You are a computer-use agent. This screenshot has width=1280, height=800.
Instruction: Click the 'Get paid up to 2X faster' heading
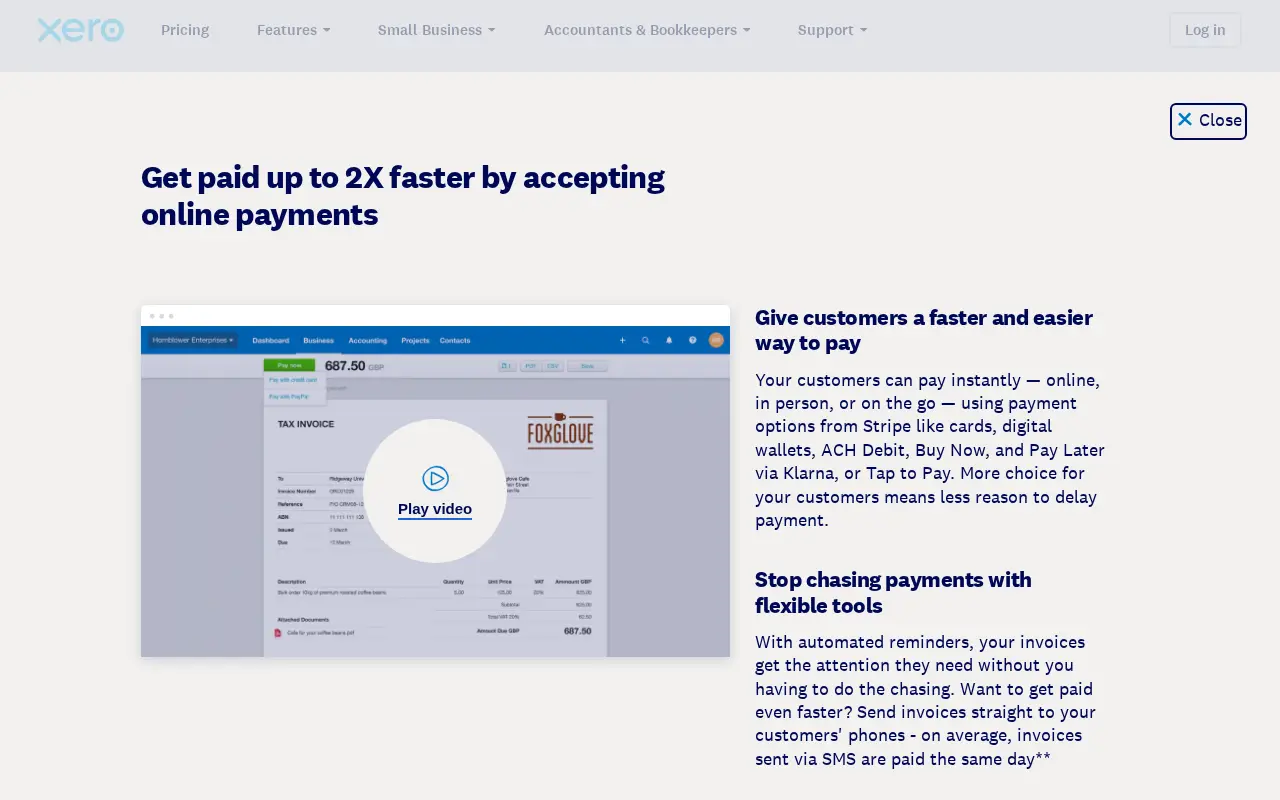click(x=403, y=196)
